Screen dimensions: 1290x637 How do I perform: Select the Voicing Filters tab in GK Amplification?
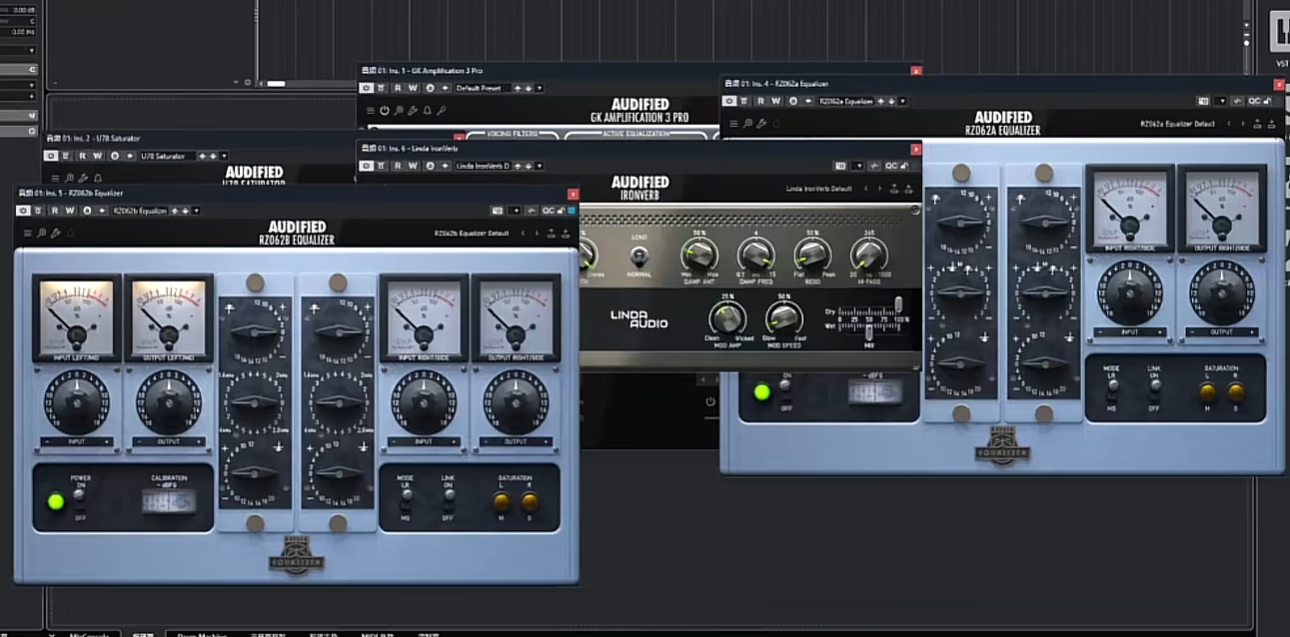point(514,134)
